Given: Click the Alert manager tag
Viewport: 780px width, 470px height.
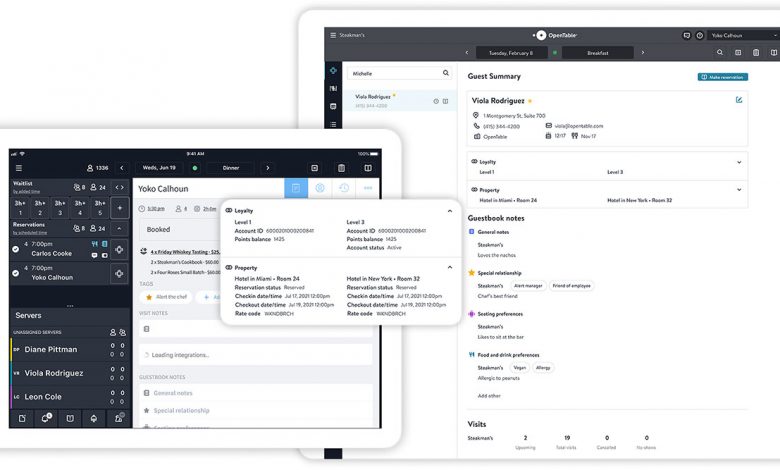Looking at the screenshot, I should 528,286.
